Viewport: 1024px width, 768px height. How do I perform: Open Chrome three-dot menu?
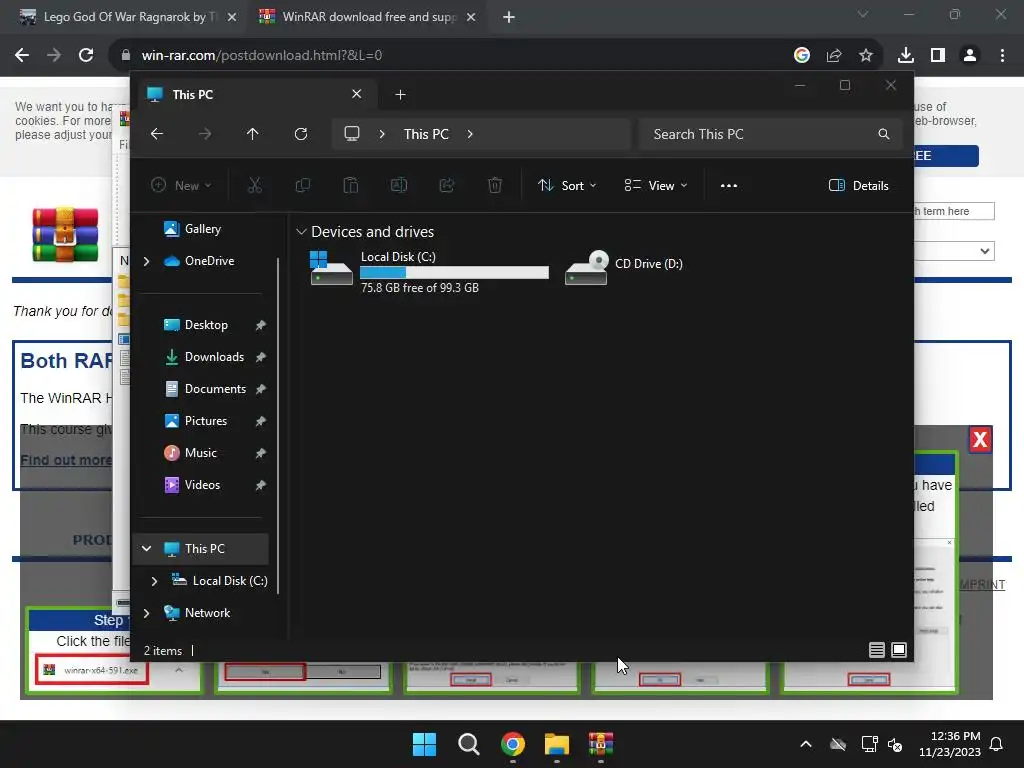tap(1002, 55)
